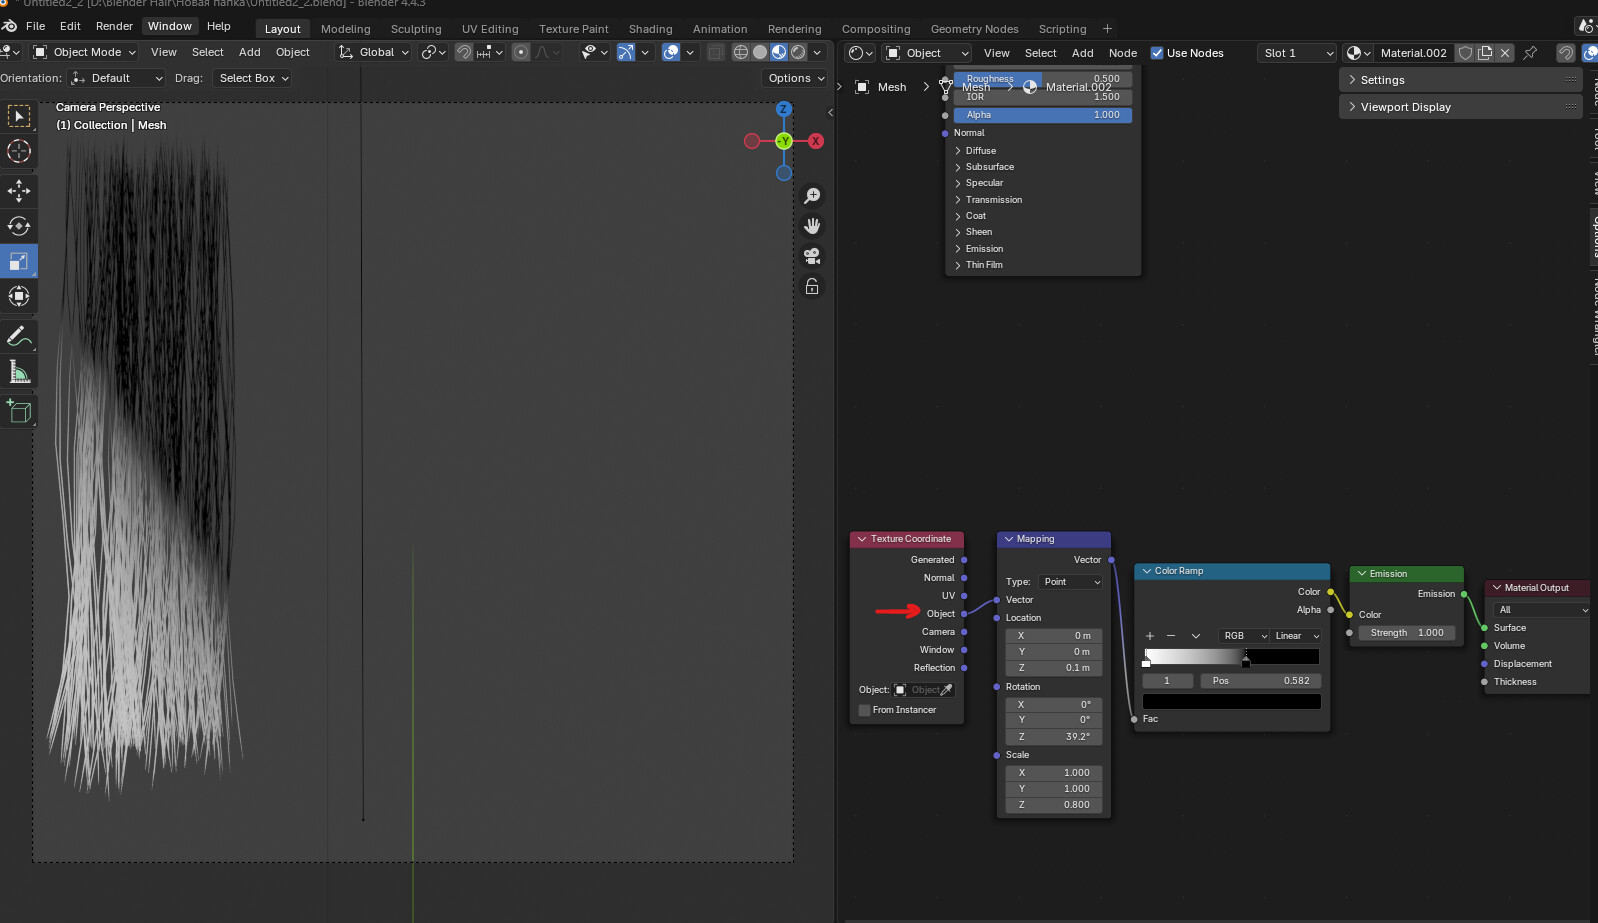Open the File menu
The width and height of the screenshot is (1598, 923).
point(35,26)
